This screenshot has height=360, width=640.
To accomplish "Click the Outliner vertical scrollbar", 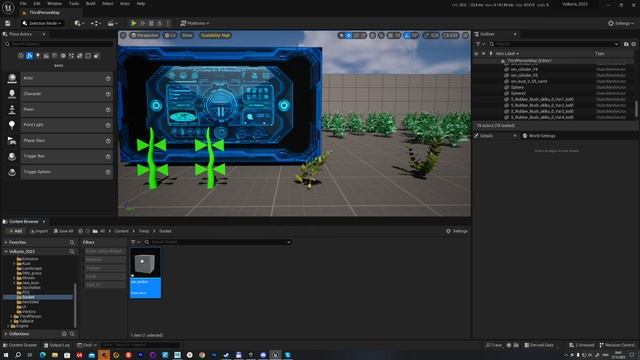I will 636,108.
